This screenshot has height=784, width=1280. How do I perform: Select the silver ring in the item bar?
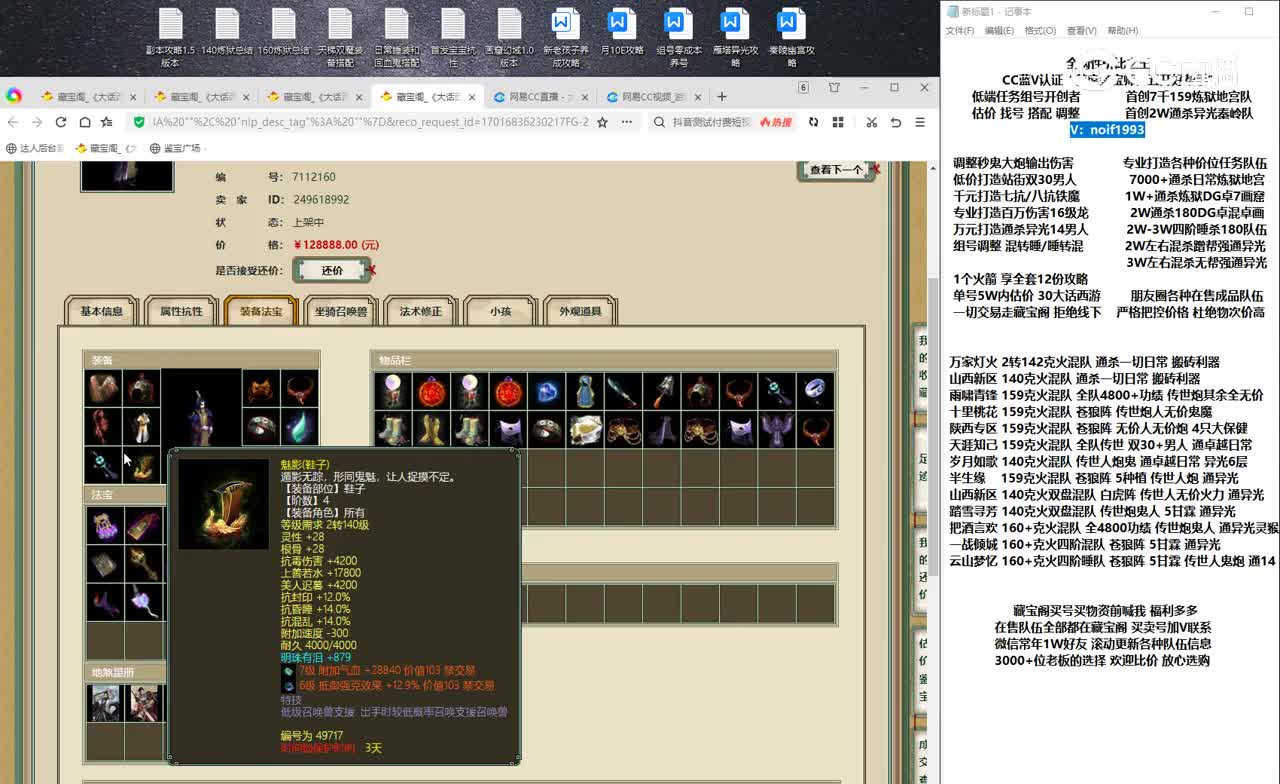814,392
